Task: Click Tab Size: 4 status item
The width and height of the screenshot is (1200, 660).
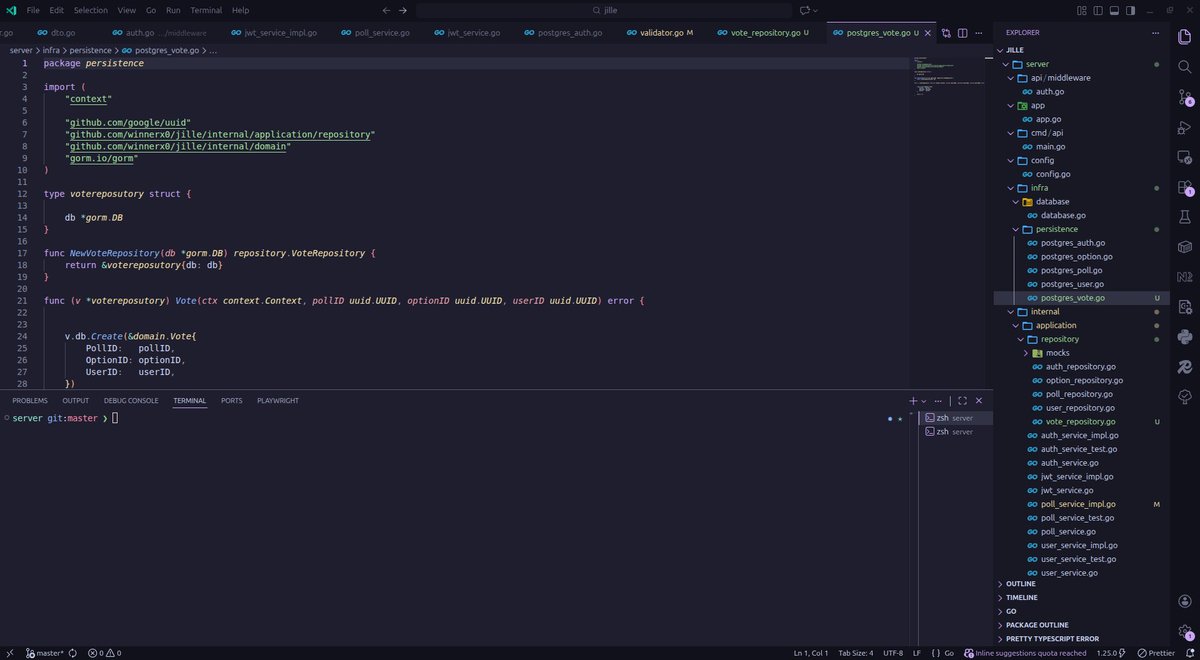Action: tap(855, 653)
